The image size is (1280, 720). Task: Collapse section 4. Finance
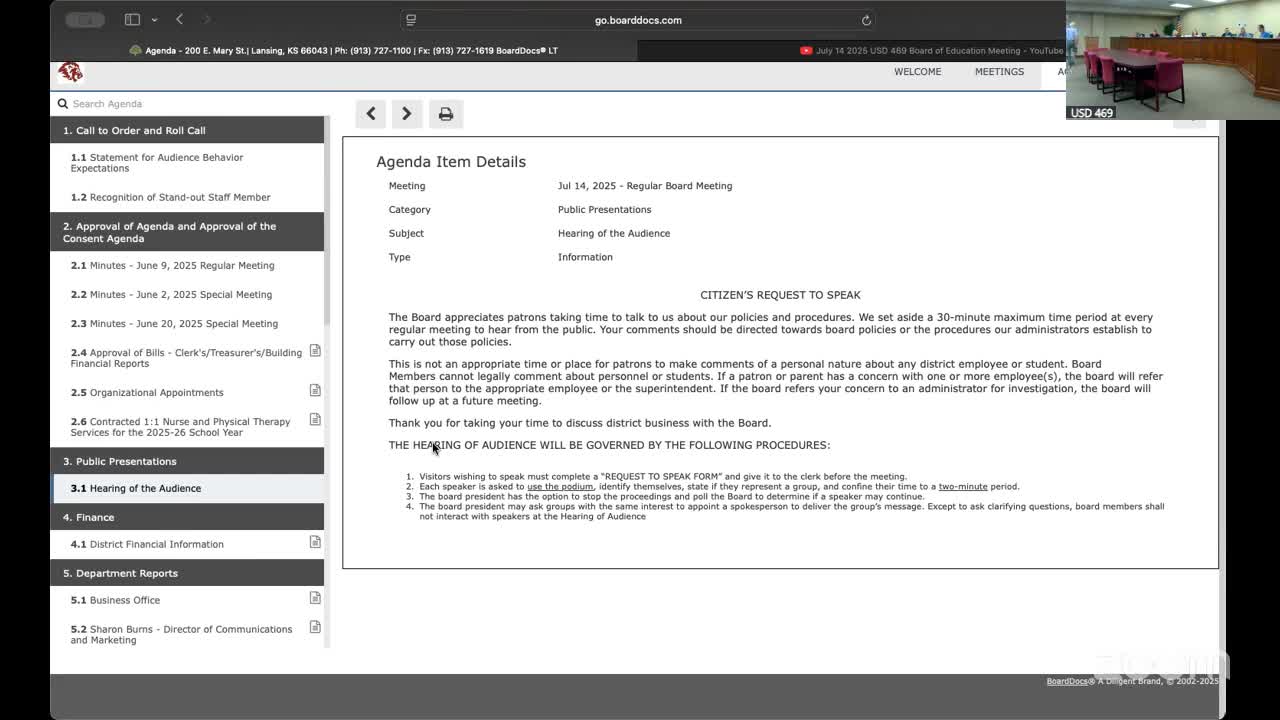click(x=188, y=517)
